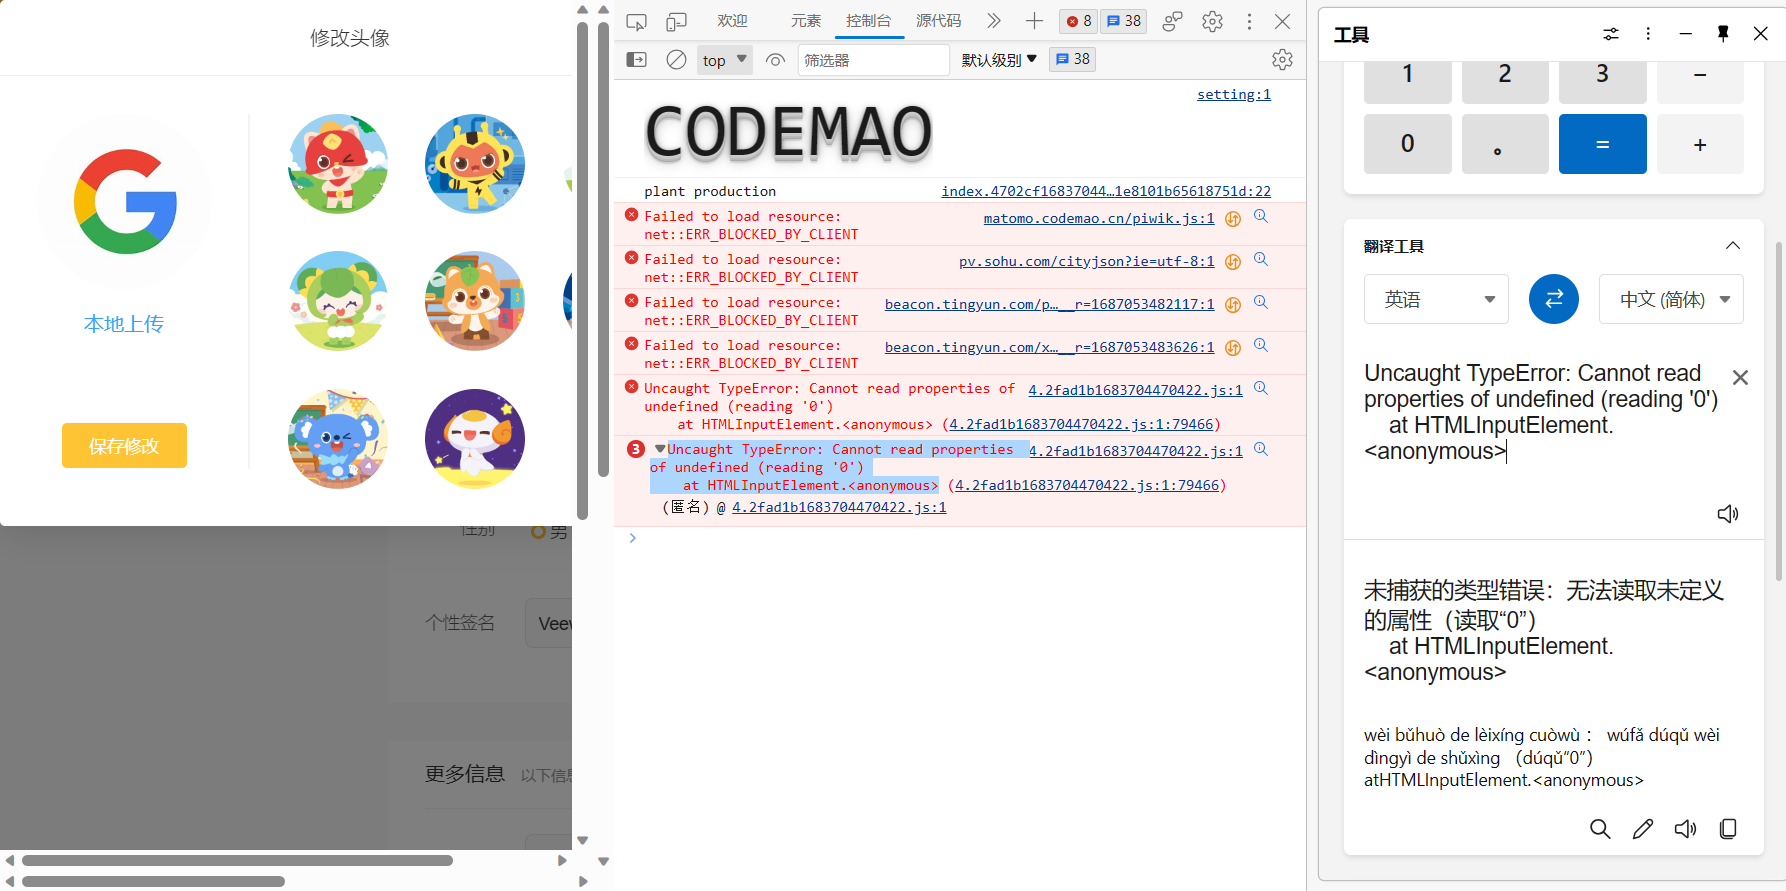Viewport: 1786px width, 891px height.
Task: Collapse the grouped Uncaught TypeError message
Action: (x=660, y=449)
